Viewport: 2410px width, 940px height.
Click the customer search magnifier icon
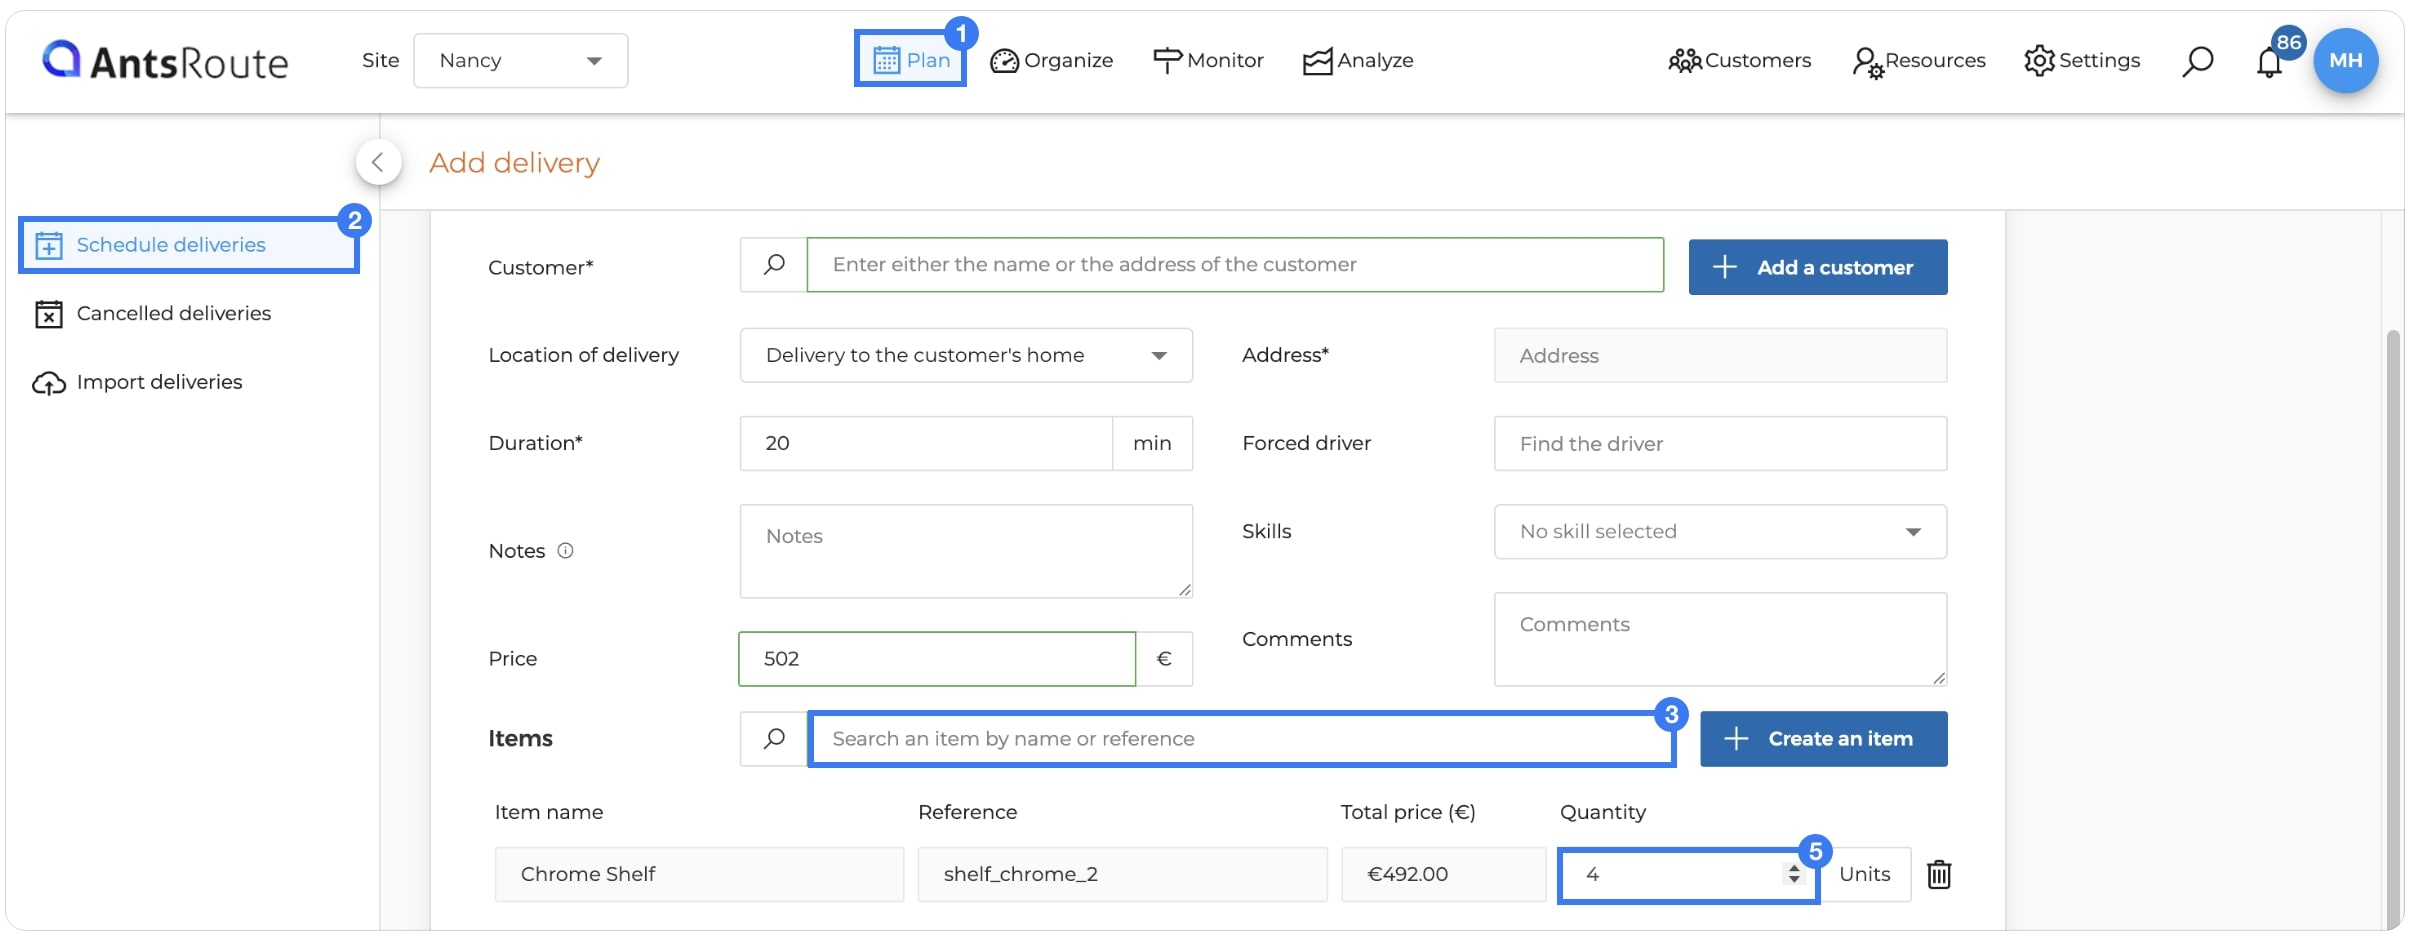coord(774,265)
